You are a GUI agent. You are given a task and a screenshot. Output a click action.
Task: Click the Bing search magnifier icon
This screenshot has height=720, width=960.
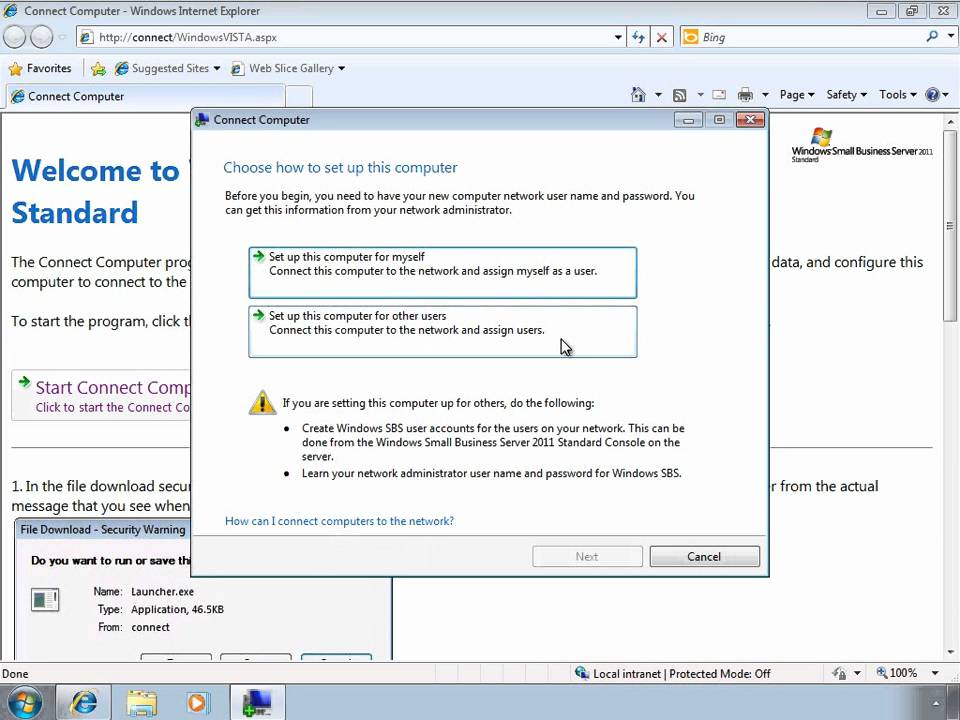click(x=932, y=37)
